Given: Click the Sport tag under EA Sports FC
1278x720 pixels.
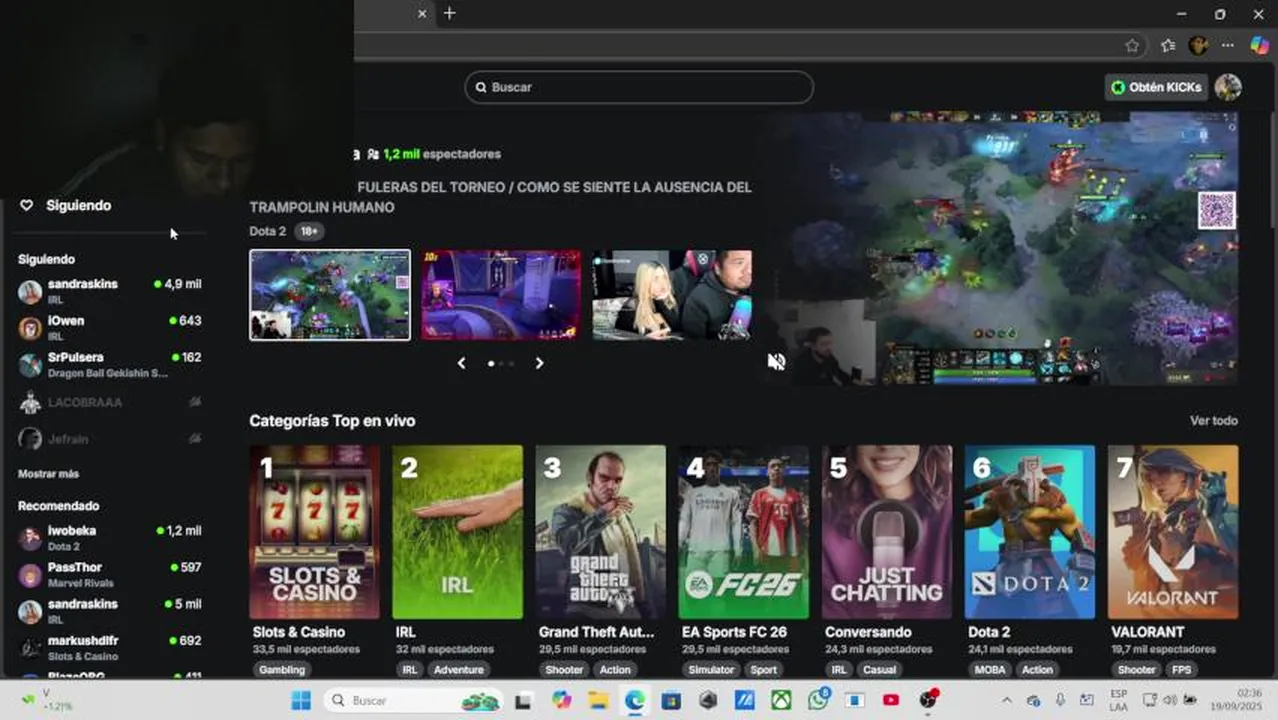Looking at the screenshot, I should point(763,670).
